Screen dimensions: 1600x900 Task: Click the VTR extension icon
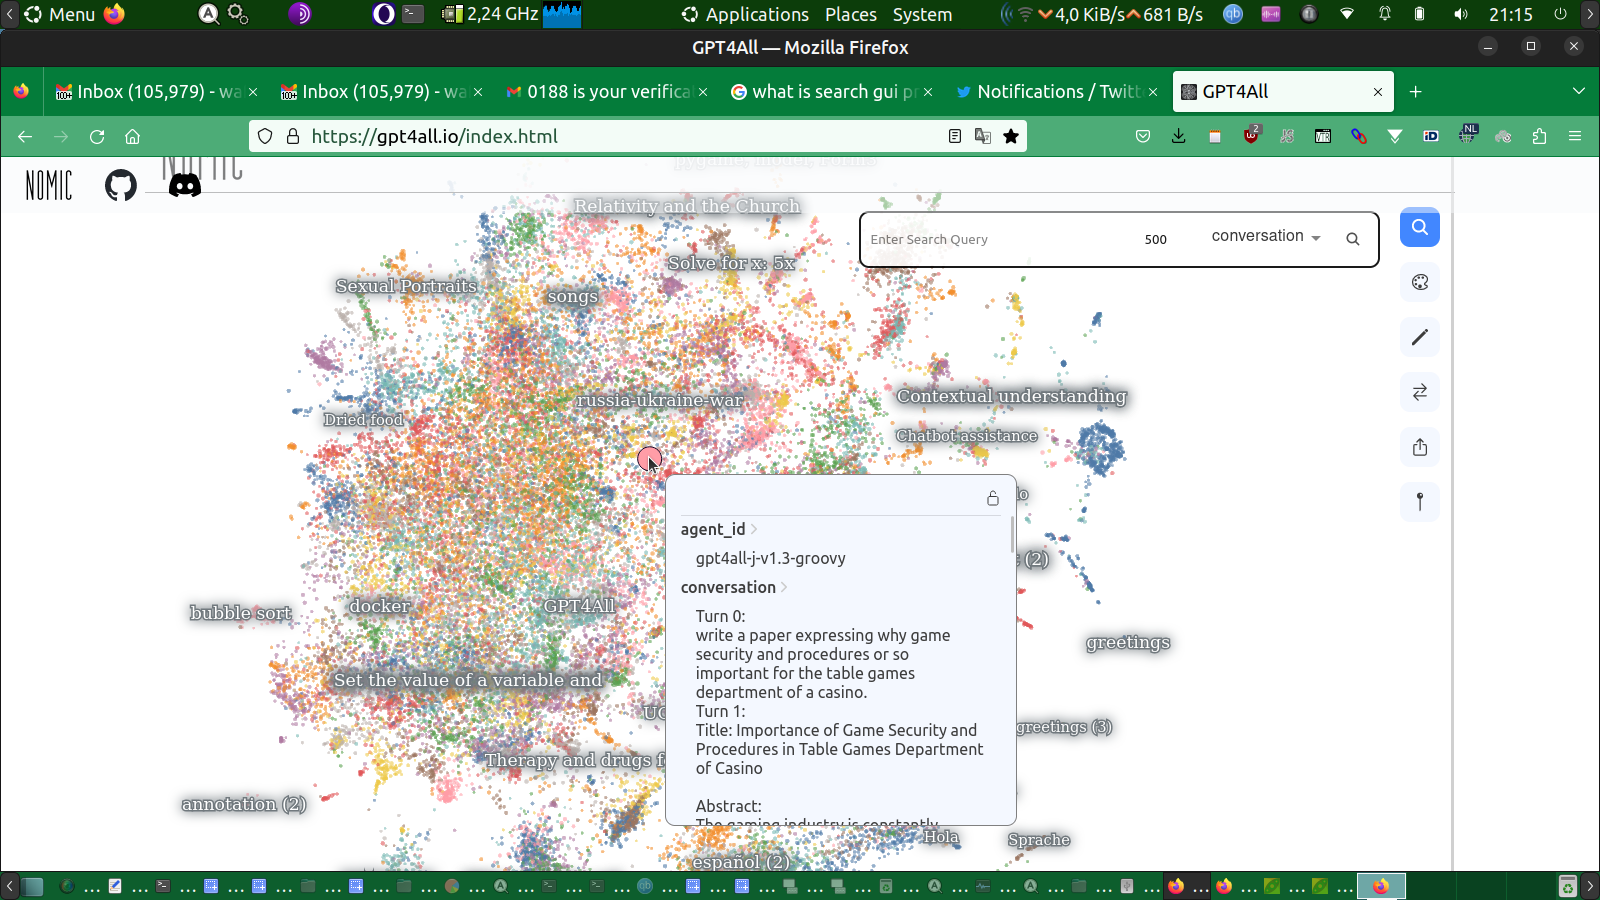(1323, 136)
